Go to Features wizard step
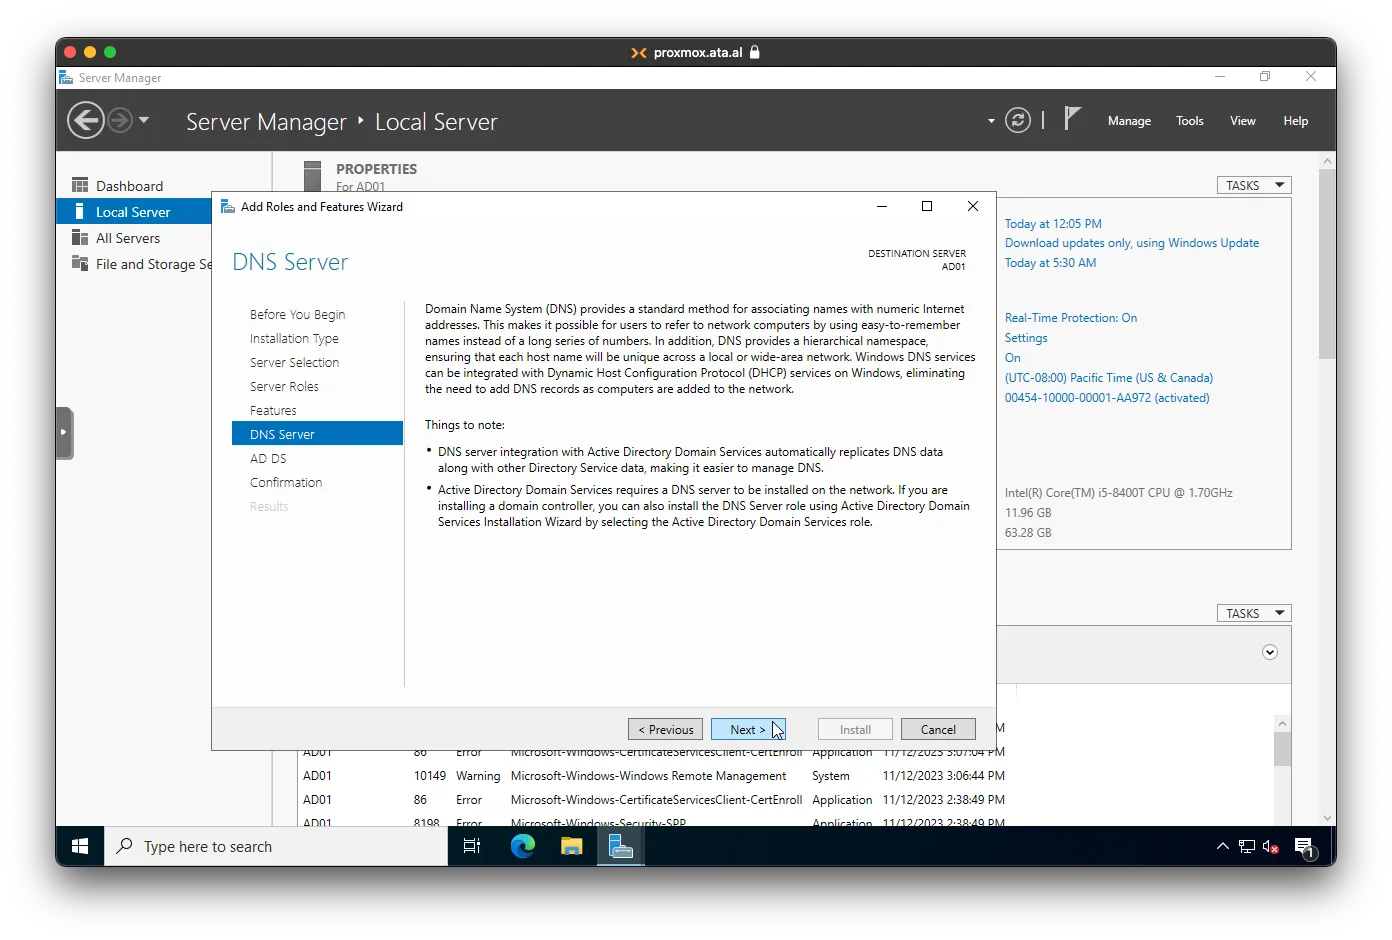This screenshot has height=940, width=1392. tap(273, 410)
